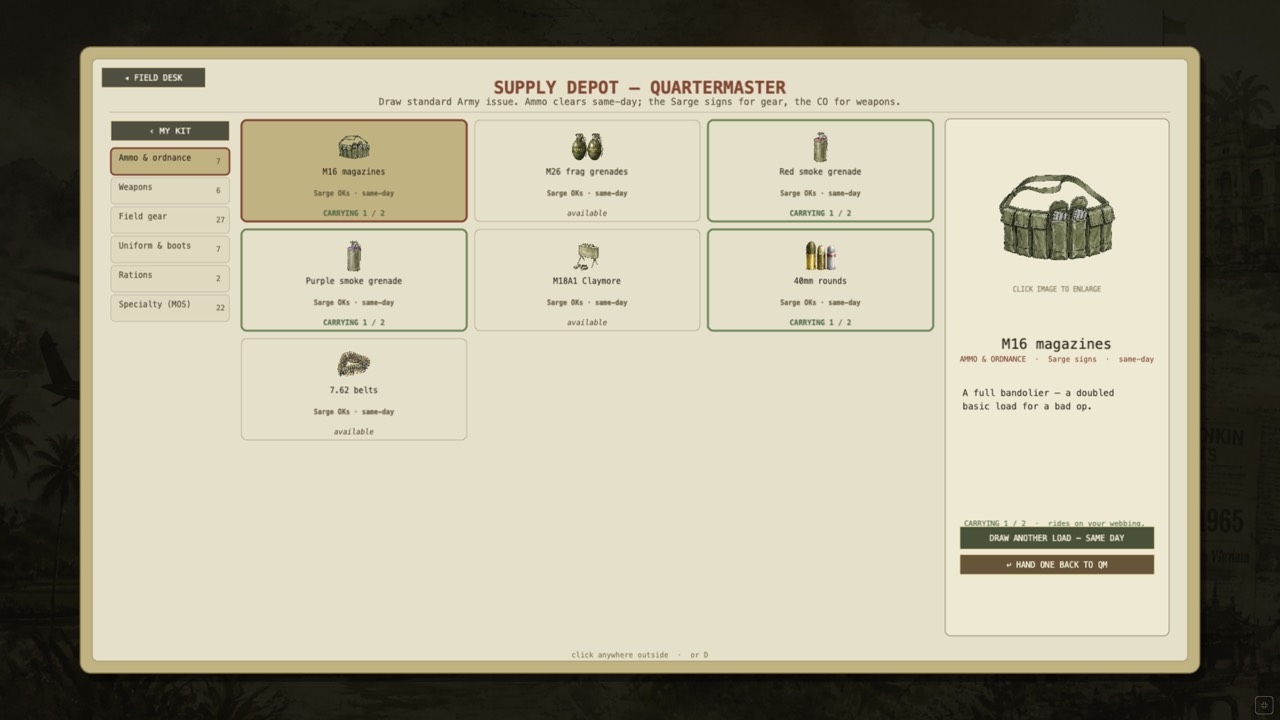
Task: Click the 'M16 magazines' card label
Action: pyautogui.click(x=353, y=172)
